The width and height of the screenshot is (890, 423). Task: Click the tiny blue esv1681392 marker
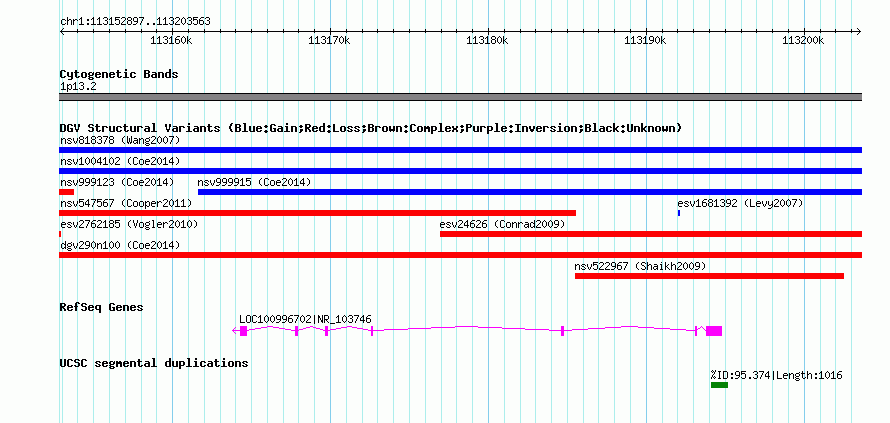[x=679, y=213]
